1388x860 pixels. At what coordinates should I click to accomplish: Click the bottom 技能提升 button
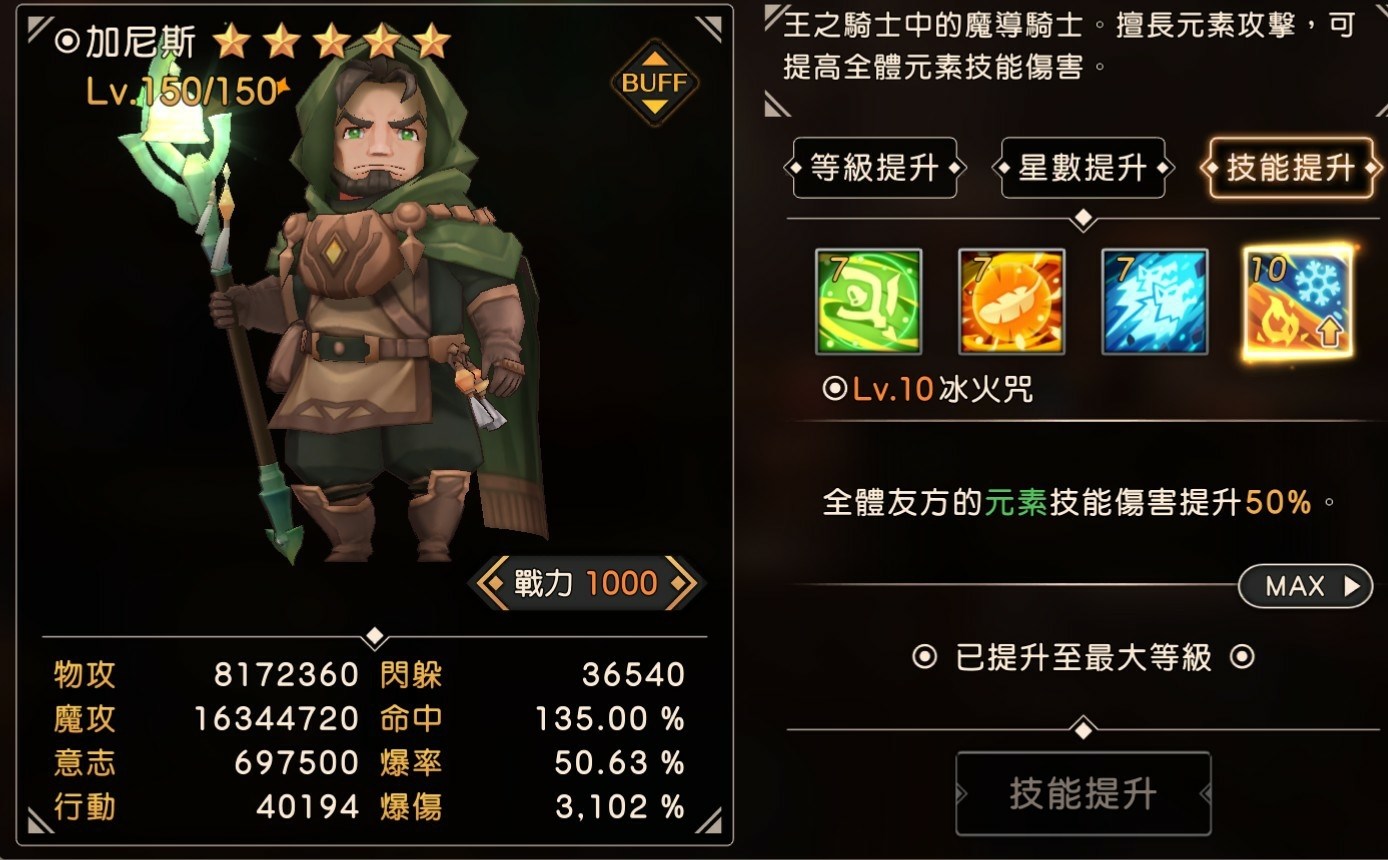point(1083,794)
